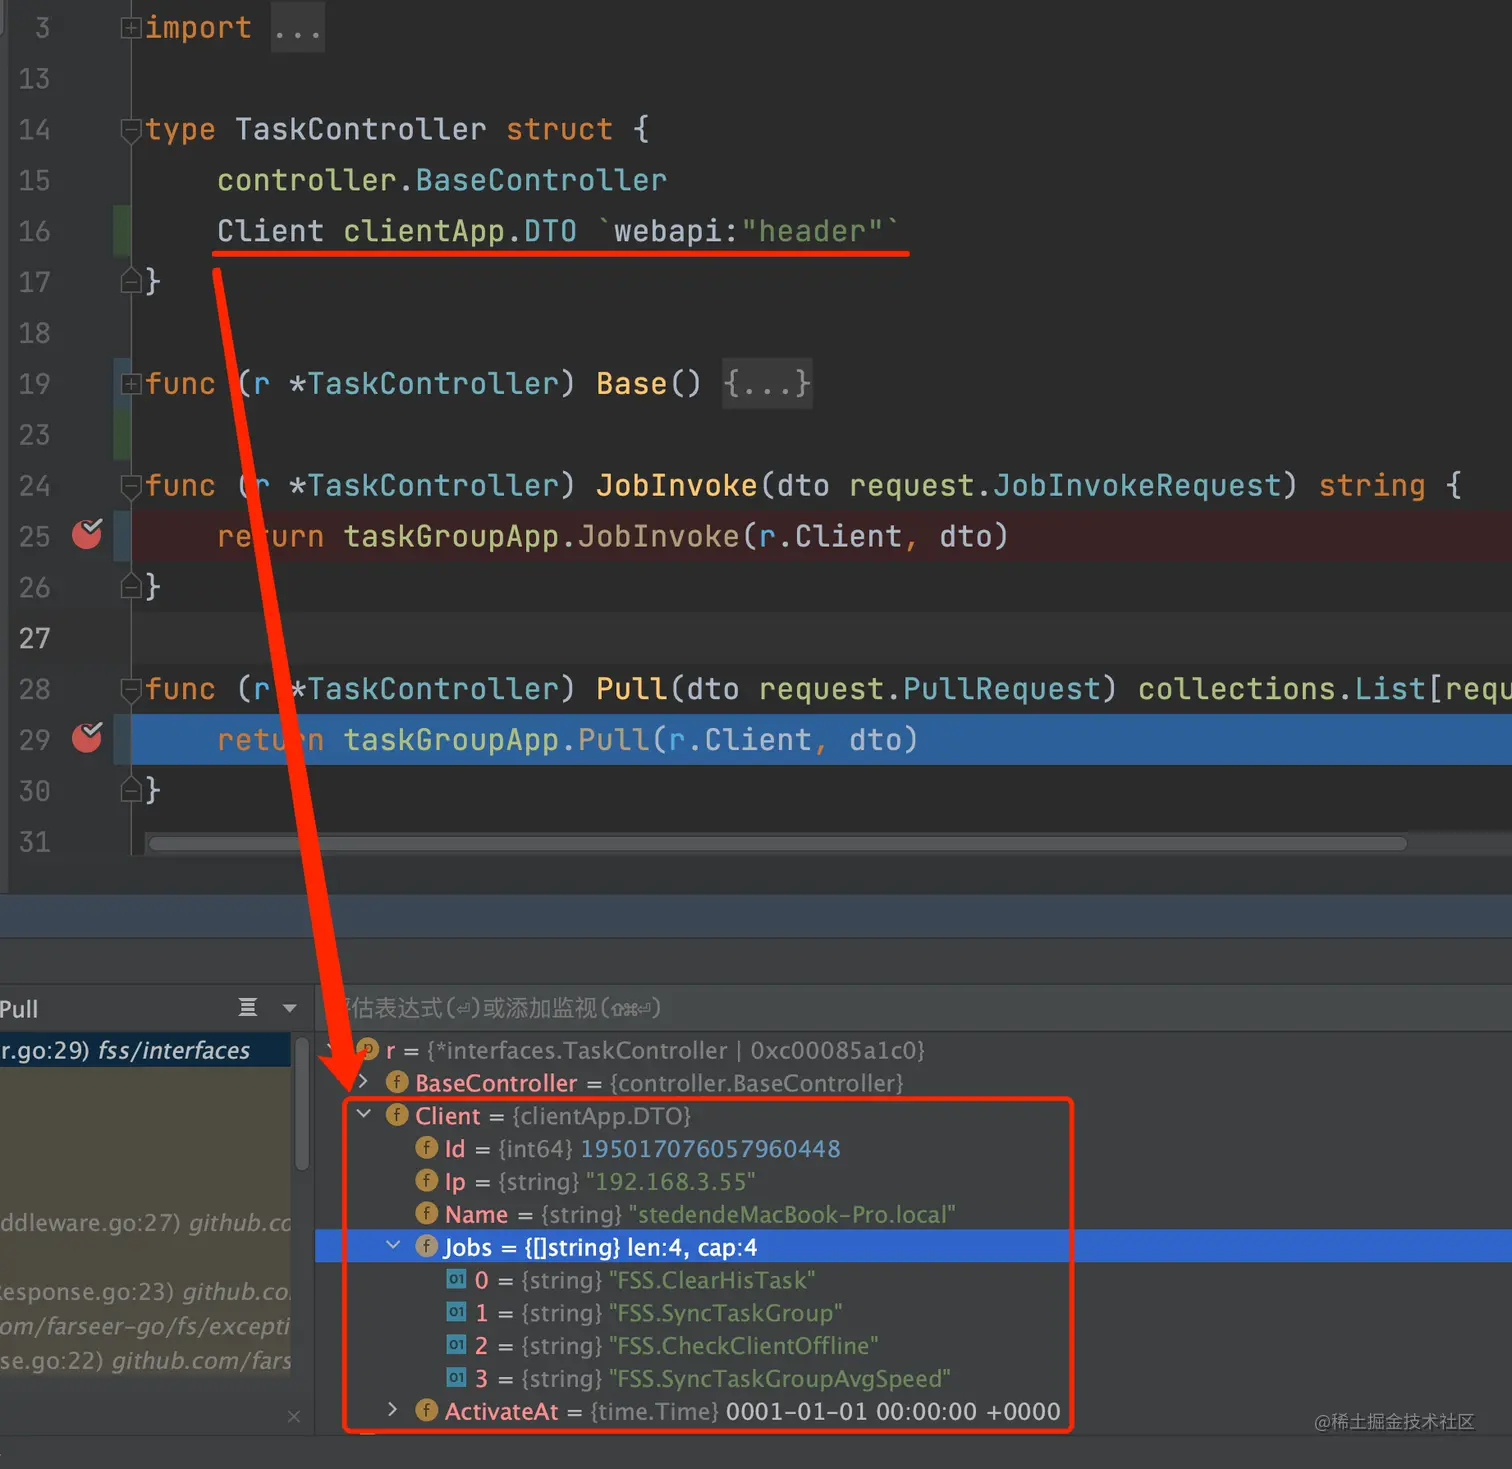Collapse the Jobs array in the debugger
Viewport: 1512px width, 1469px height.
(392, 1246)
